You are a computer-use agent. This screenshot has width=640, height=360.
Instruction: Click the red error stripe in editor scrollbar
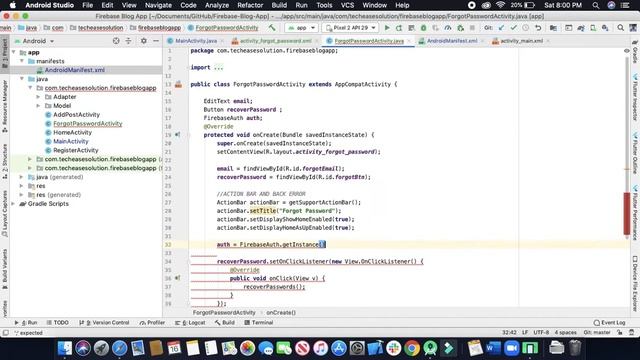click(627, 213)
